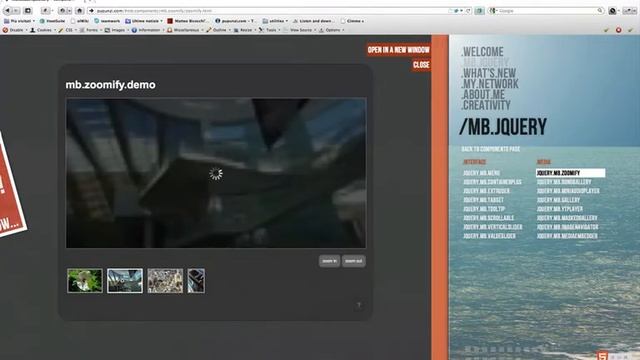640x360 pixels.
Task: Open jquery.mb.imageNavigator component link
Action: (x=567, y=227)
